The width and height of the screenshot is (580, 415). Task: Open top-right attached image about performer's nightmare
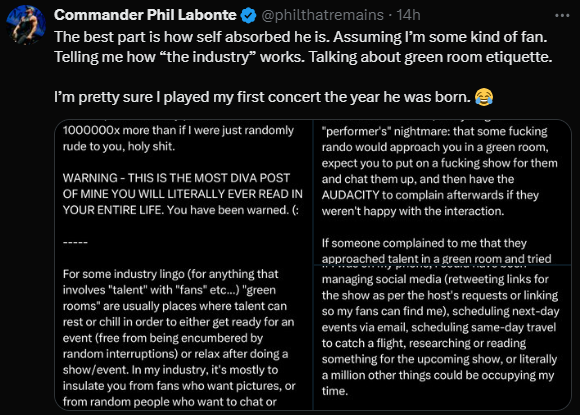pyautogui.click(x=442, y=192)
